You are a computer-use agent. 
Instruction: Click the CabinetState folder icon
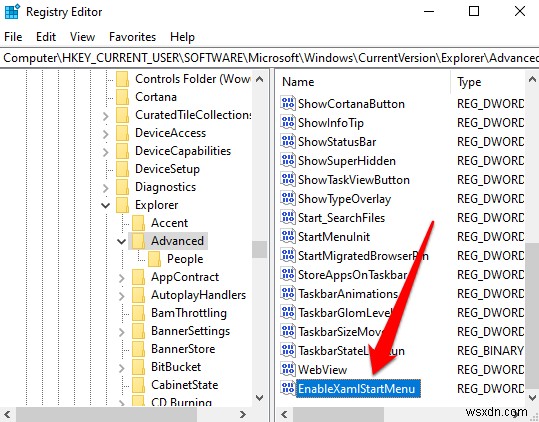(138, 385)
